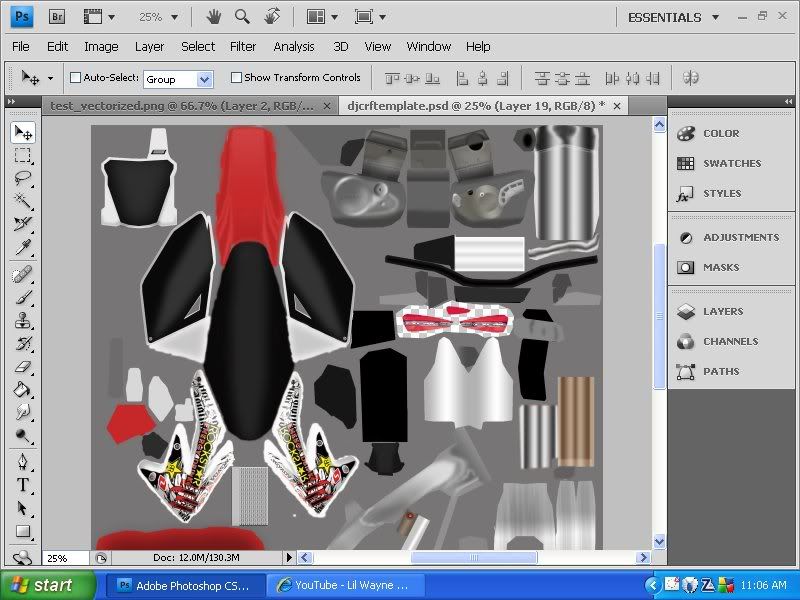Open the Layer menu

point(149,46)
